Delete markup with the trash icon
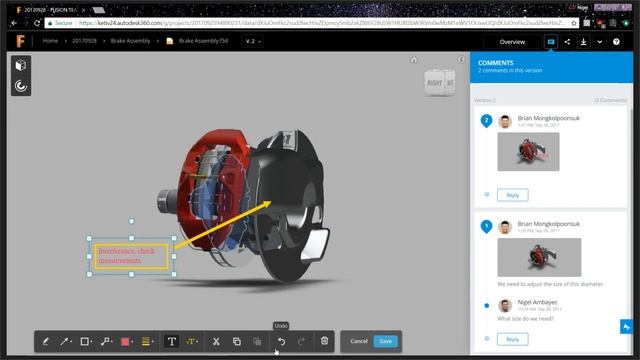Viewport: 640px width, 360px height. point(324,341)
